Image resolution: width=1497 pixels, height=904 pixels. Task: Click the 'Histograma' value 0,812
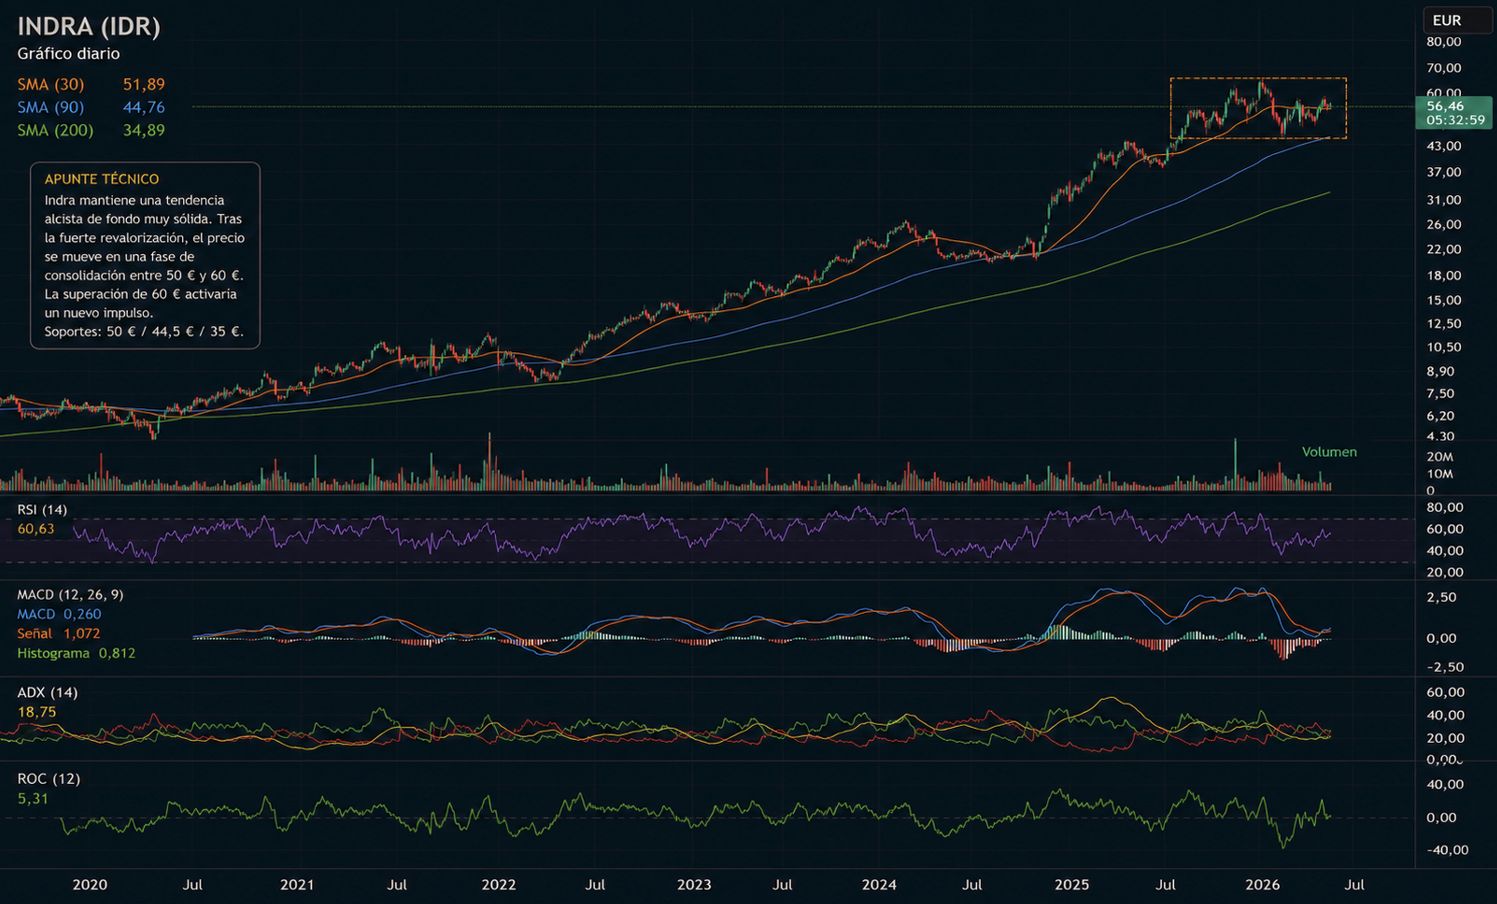tap(117, 654)
